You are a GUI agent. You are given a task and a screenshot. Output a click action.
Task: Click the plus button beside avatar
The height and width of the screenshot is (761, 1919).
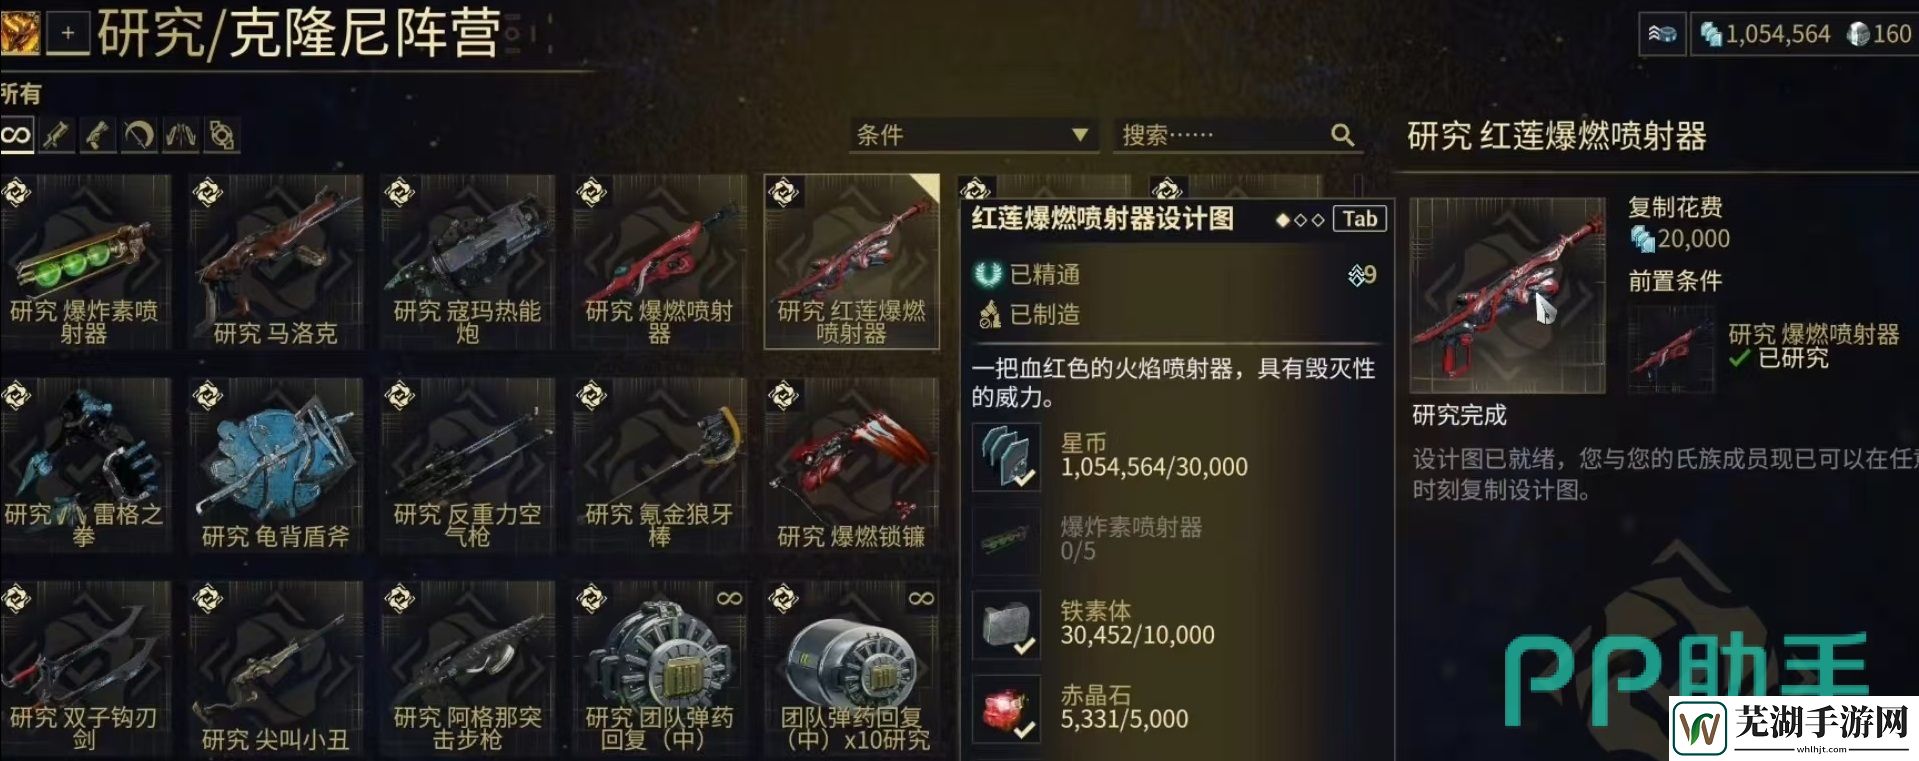68,33
